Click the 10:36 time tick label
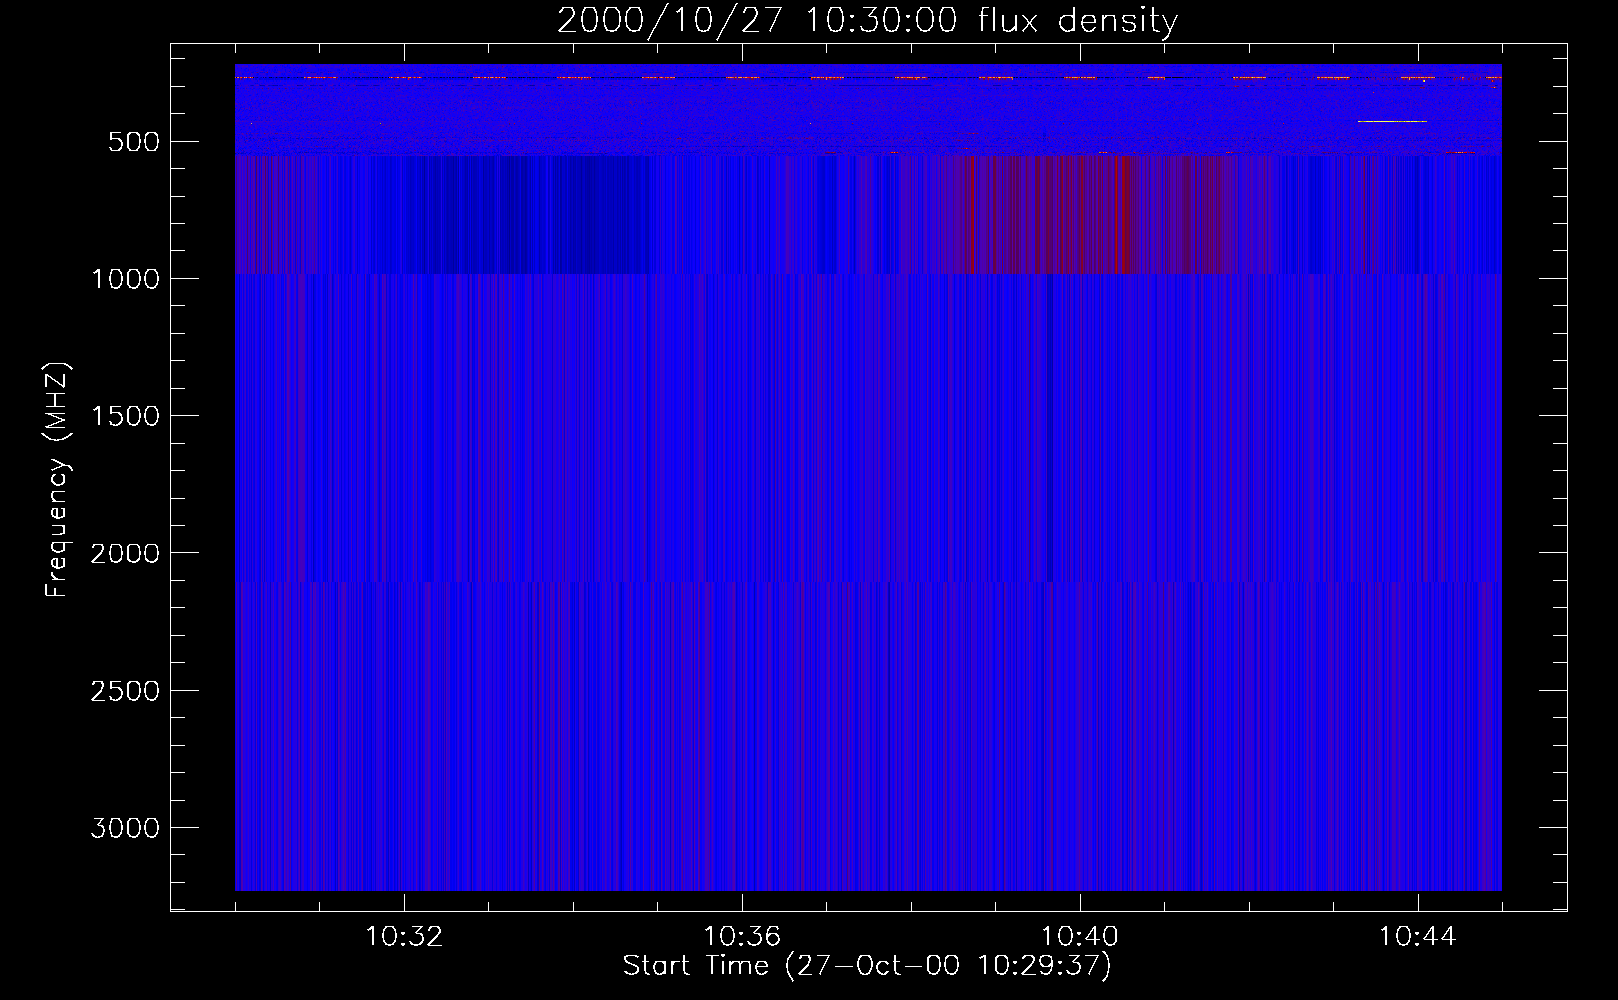The height and width of the screenshot is (1000, 1618). (742, 937)
